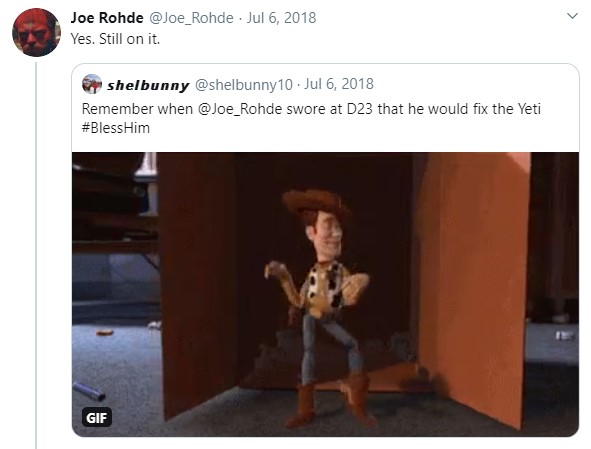The width and height of the screenshot is (591, 449).
Task: Click the @Joe_Rohde handle beside the author name
Action: (x=191, y=18)
